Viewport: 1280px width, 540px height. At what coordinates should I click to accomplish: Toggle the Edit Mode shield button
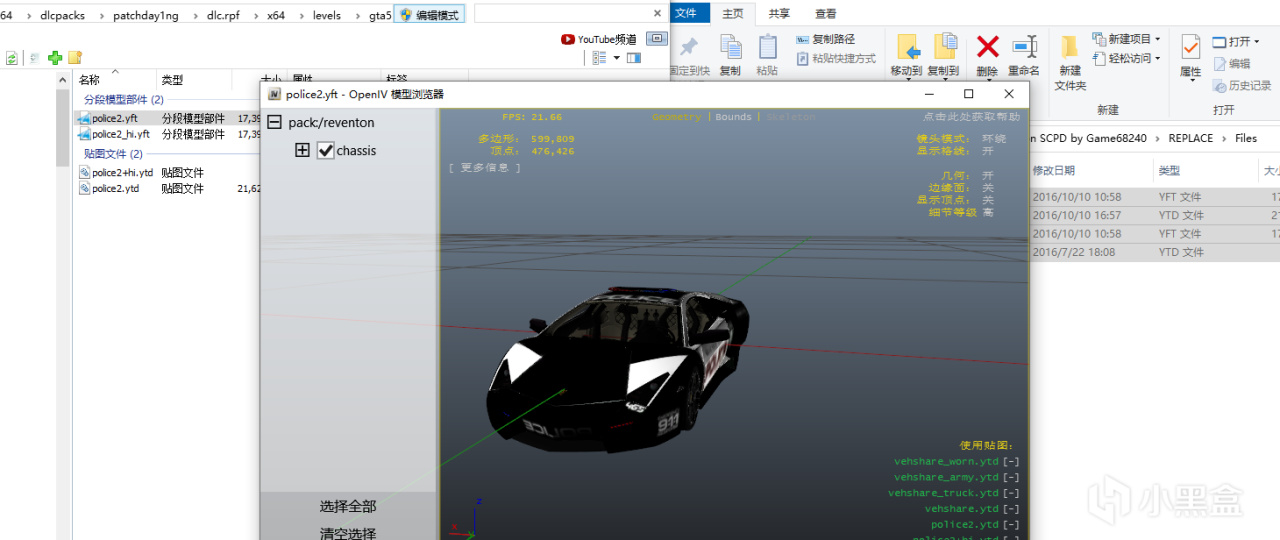click(430, 15)
